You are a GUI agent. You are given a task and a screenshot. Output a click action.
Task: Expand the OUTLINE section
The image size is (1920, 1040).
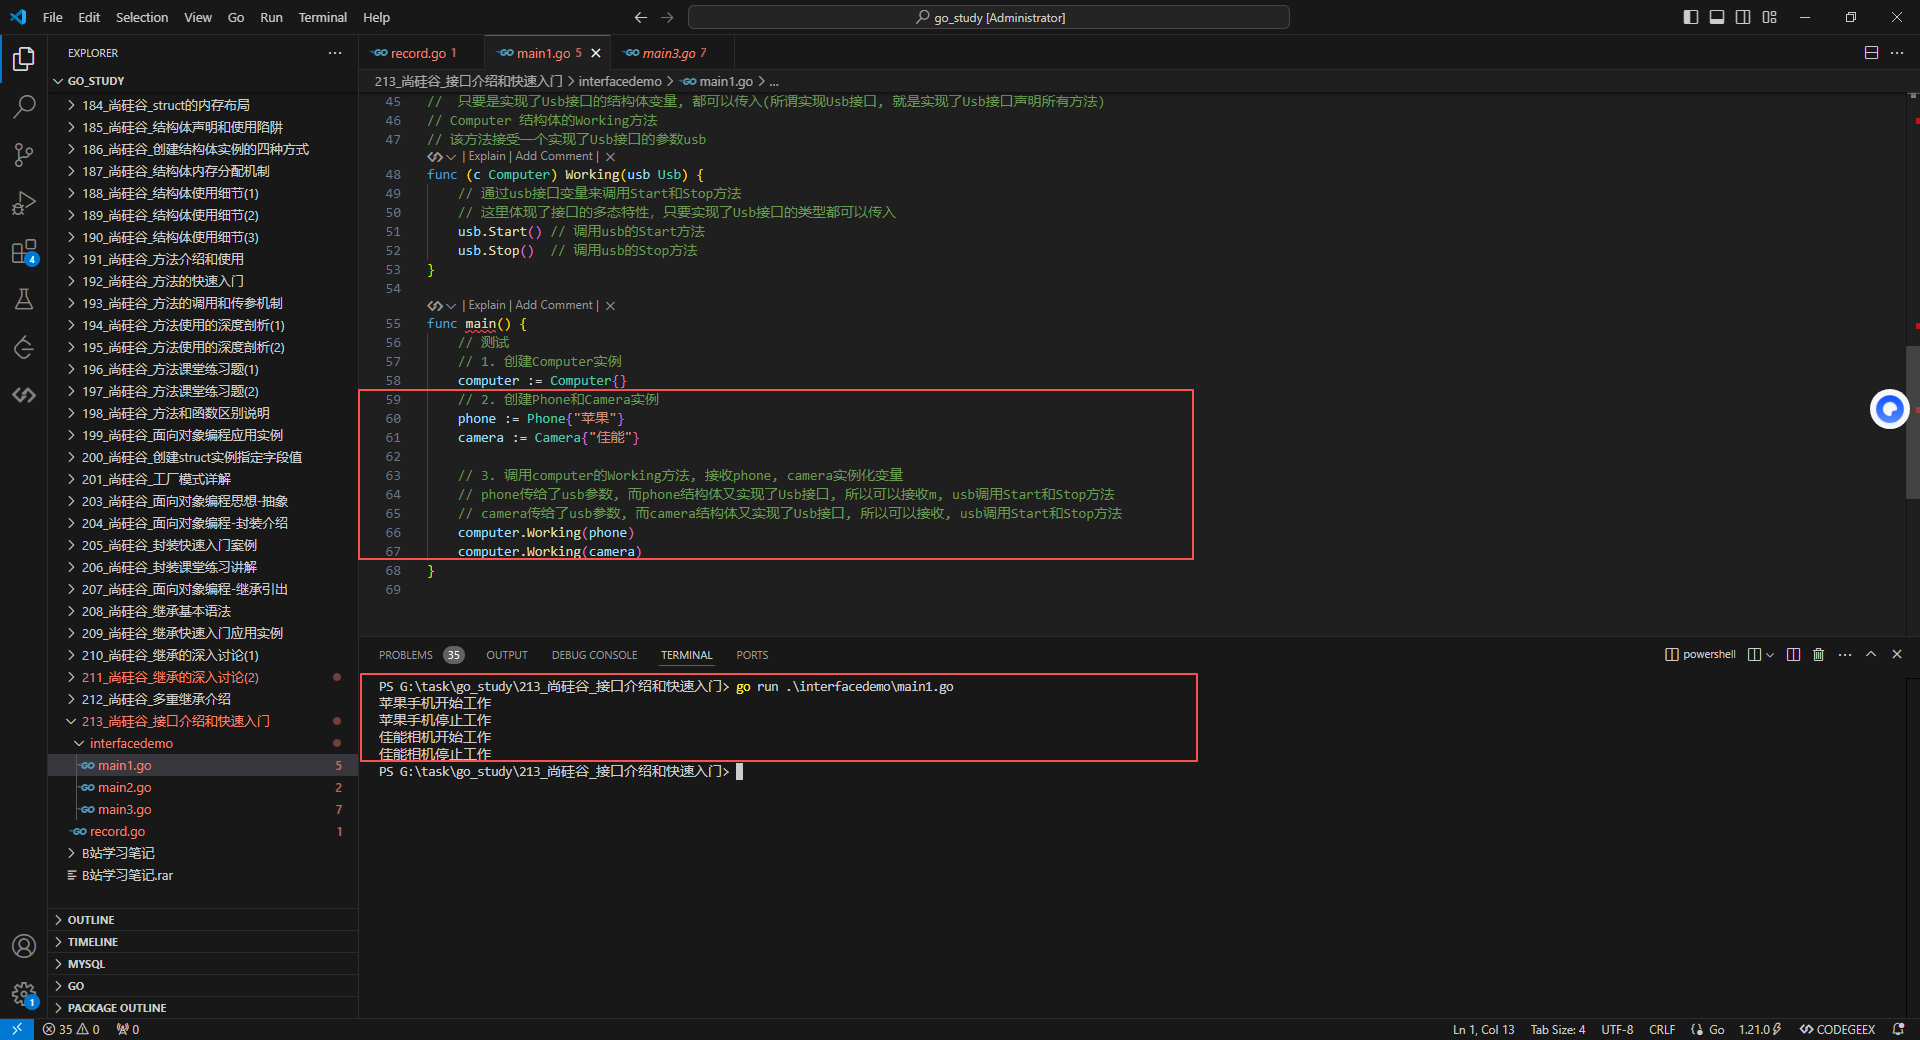203,920
